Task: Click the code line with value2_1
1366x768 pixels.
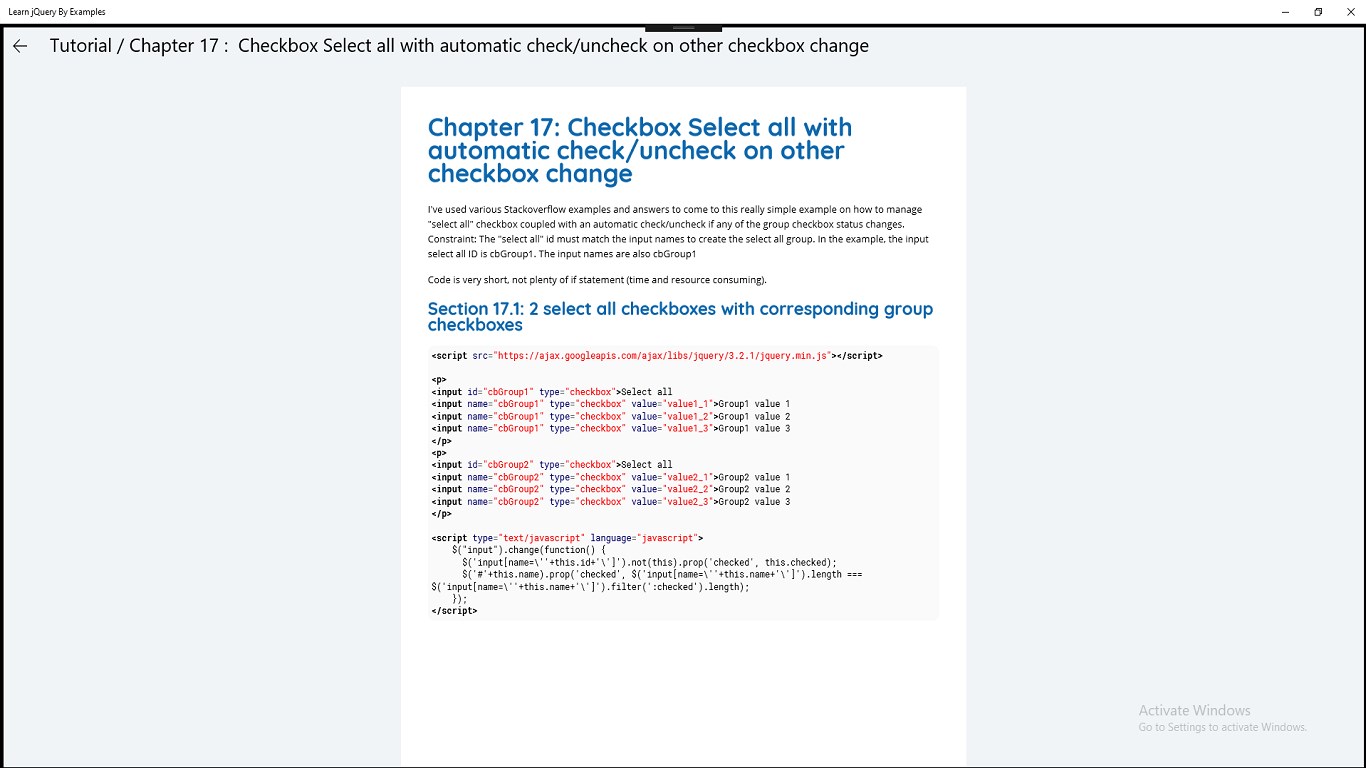Action: [x=611, y=477]
